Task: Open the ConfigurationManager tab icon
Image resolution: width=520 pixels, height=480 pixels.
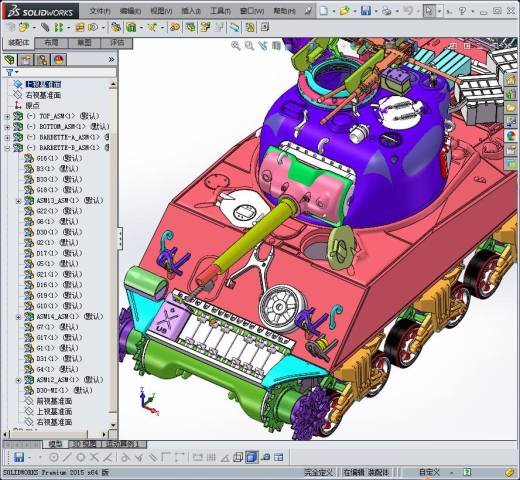Action: [42, 60]
